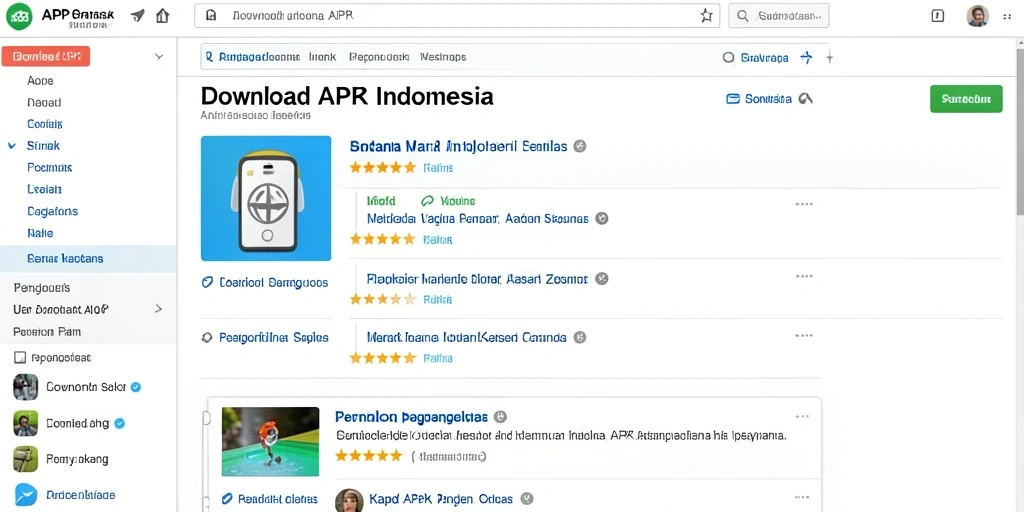Switch to the Wesinaps tab

coord(443,57)
